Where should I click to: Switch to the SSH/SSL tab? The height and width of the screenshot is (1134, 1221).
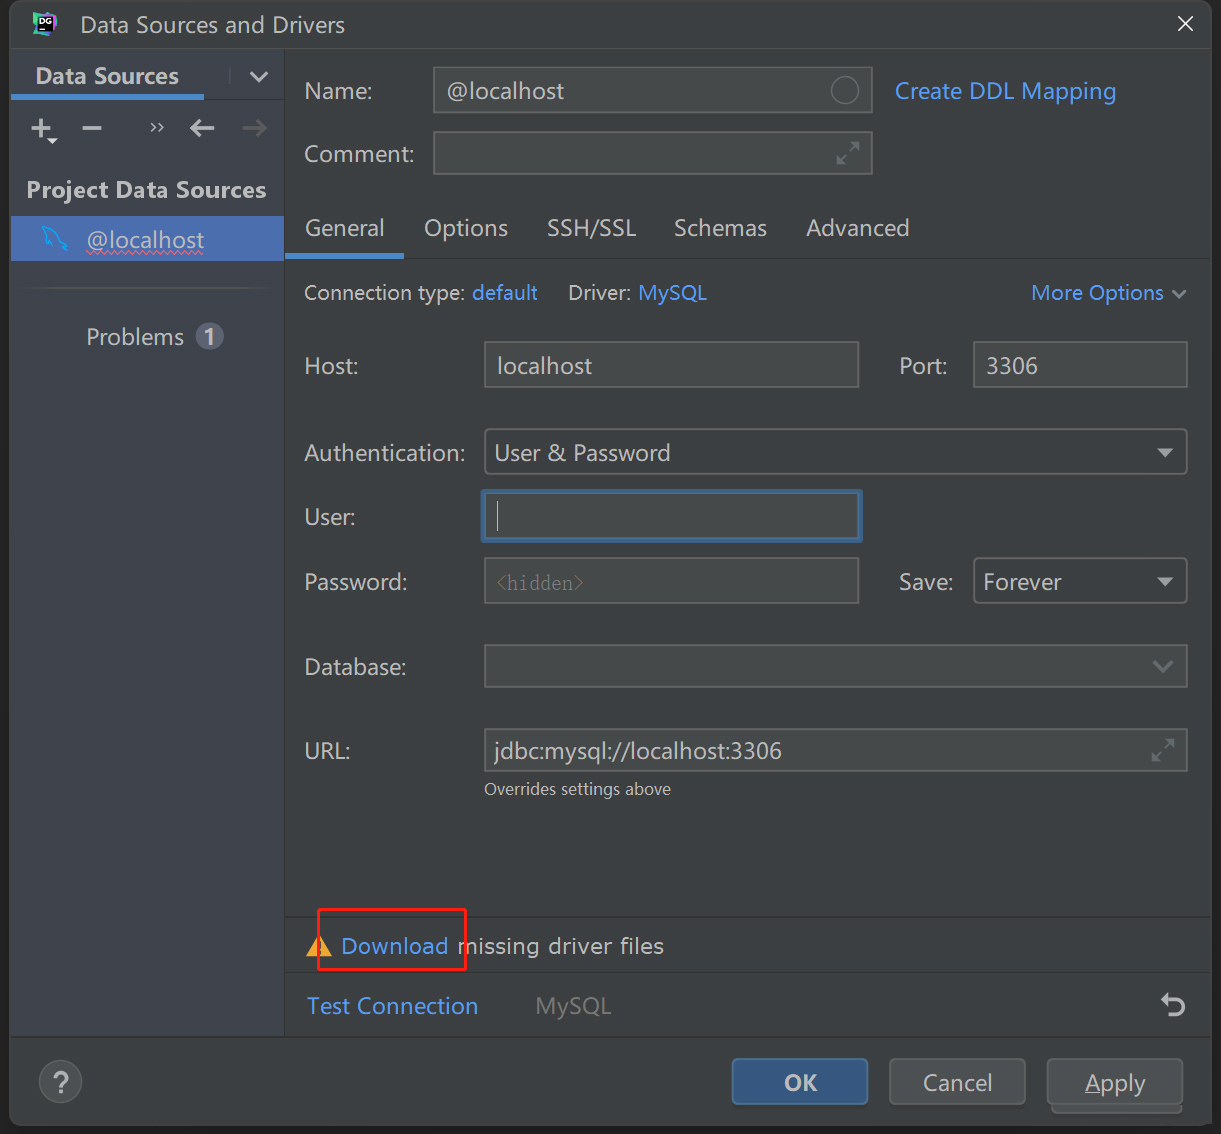coord(591,228)
